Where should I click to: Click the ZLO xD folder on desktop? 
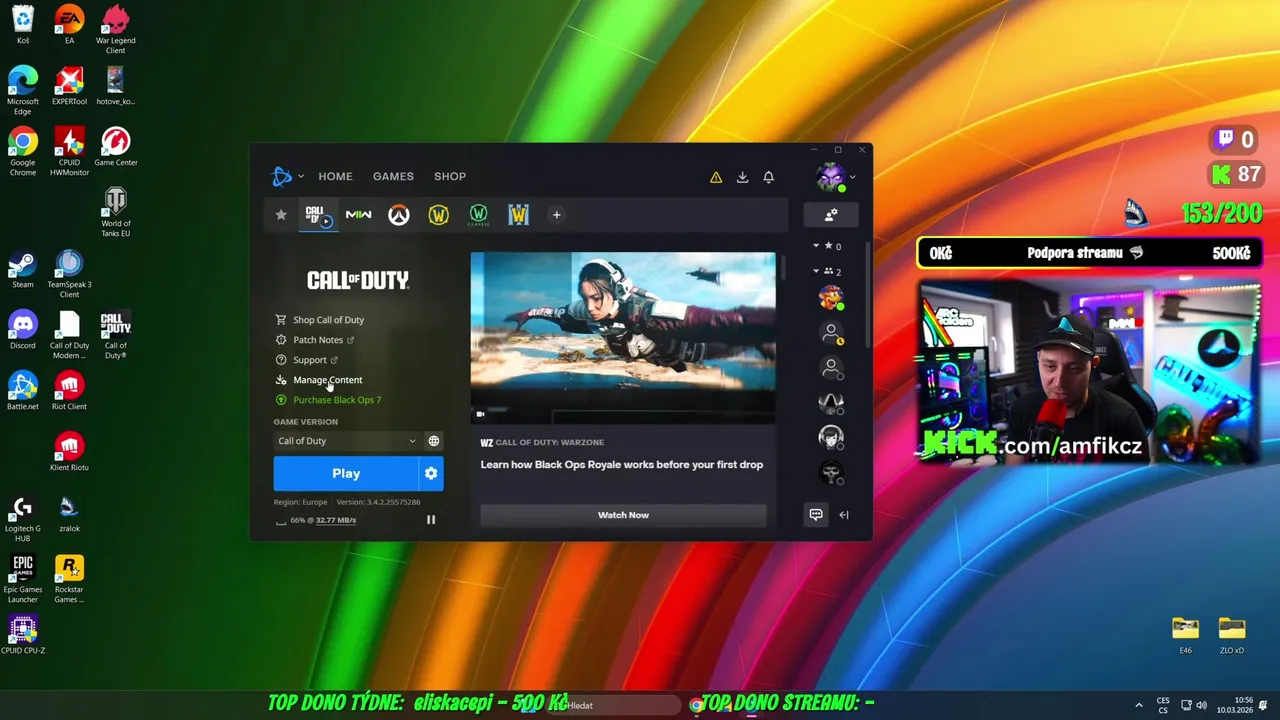1232,635
